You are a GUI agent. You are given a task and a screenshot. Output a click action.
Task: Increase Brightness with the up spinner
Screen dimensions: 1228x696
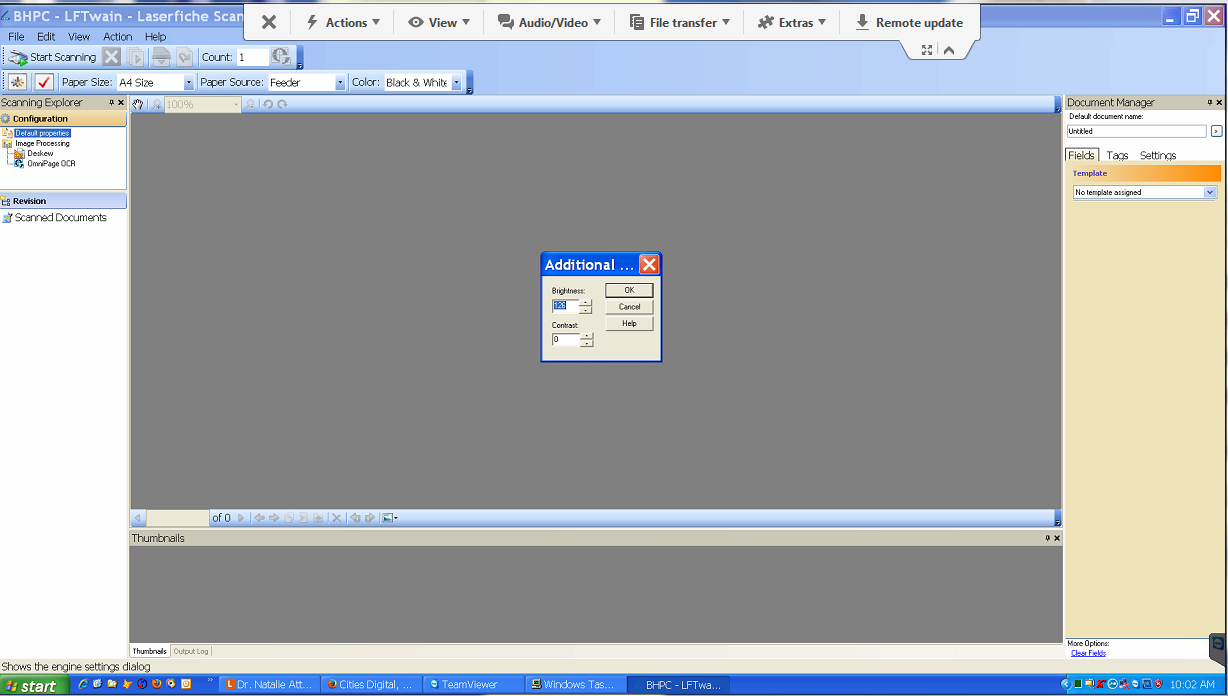586,302
